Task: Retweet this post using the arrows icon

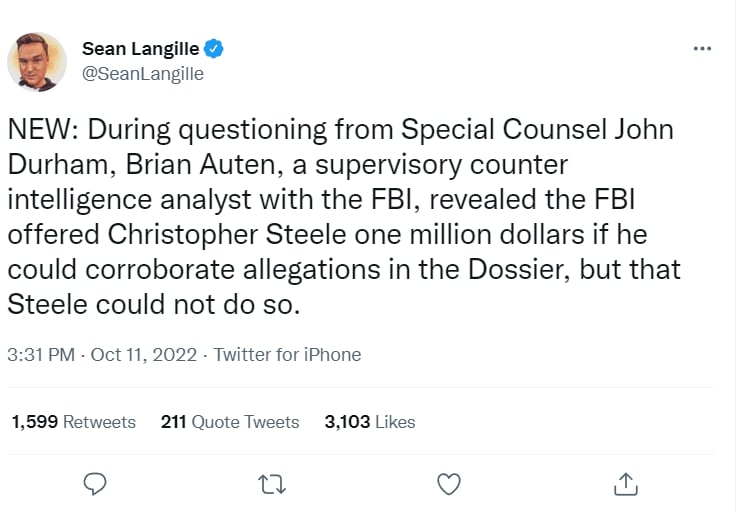Action: [272, 484]
